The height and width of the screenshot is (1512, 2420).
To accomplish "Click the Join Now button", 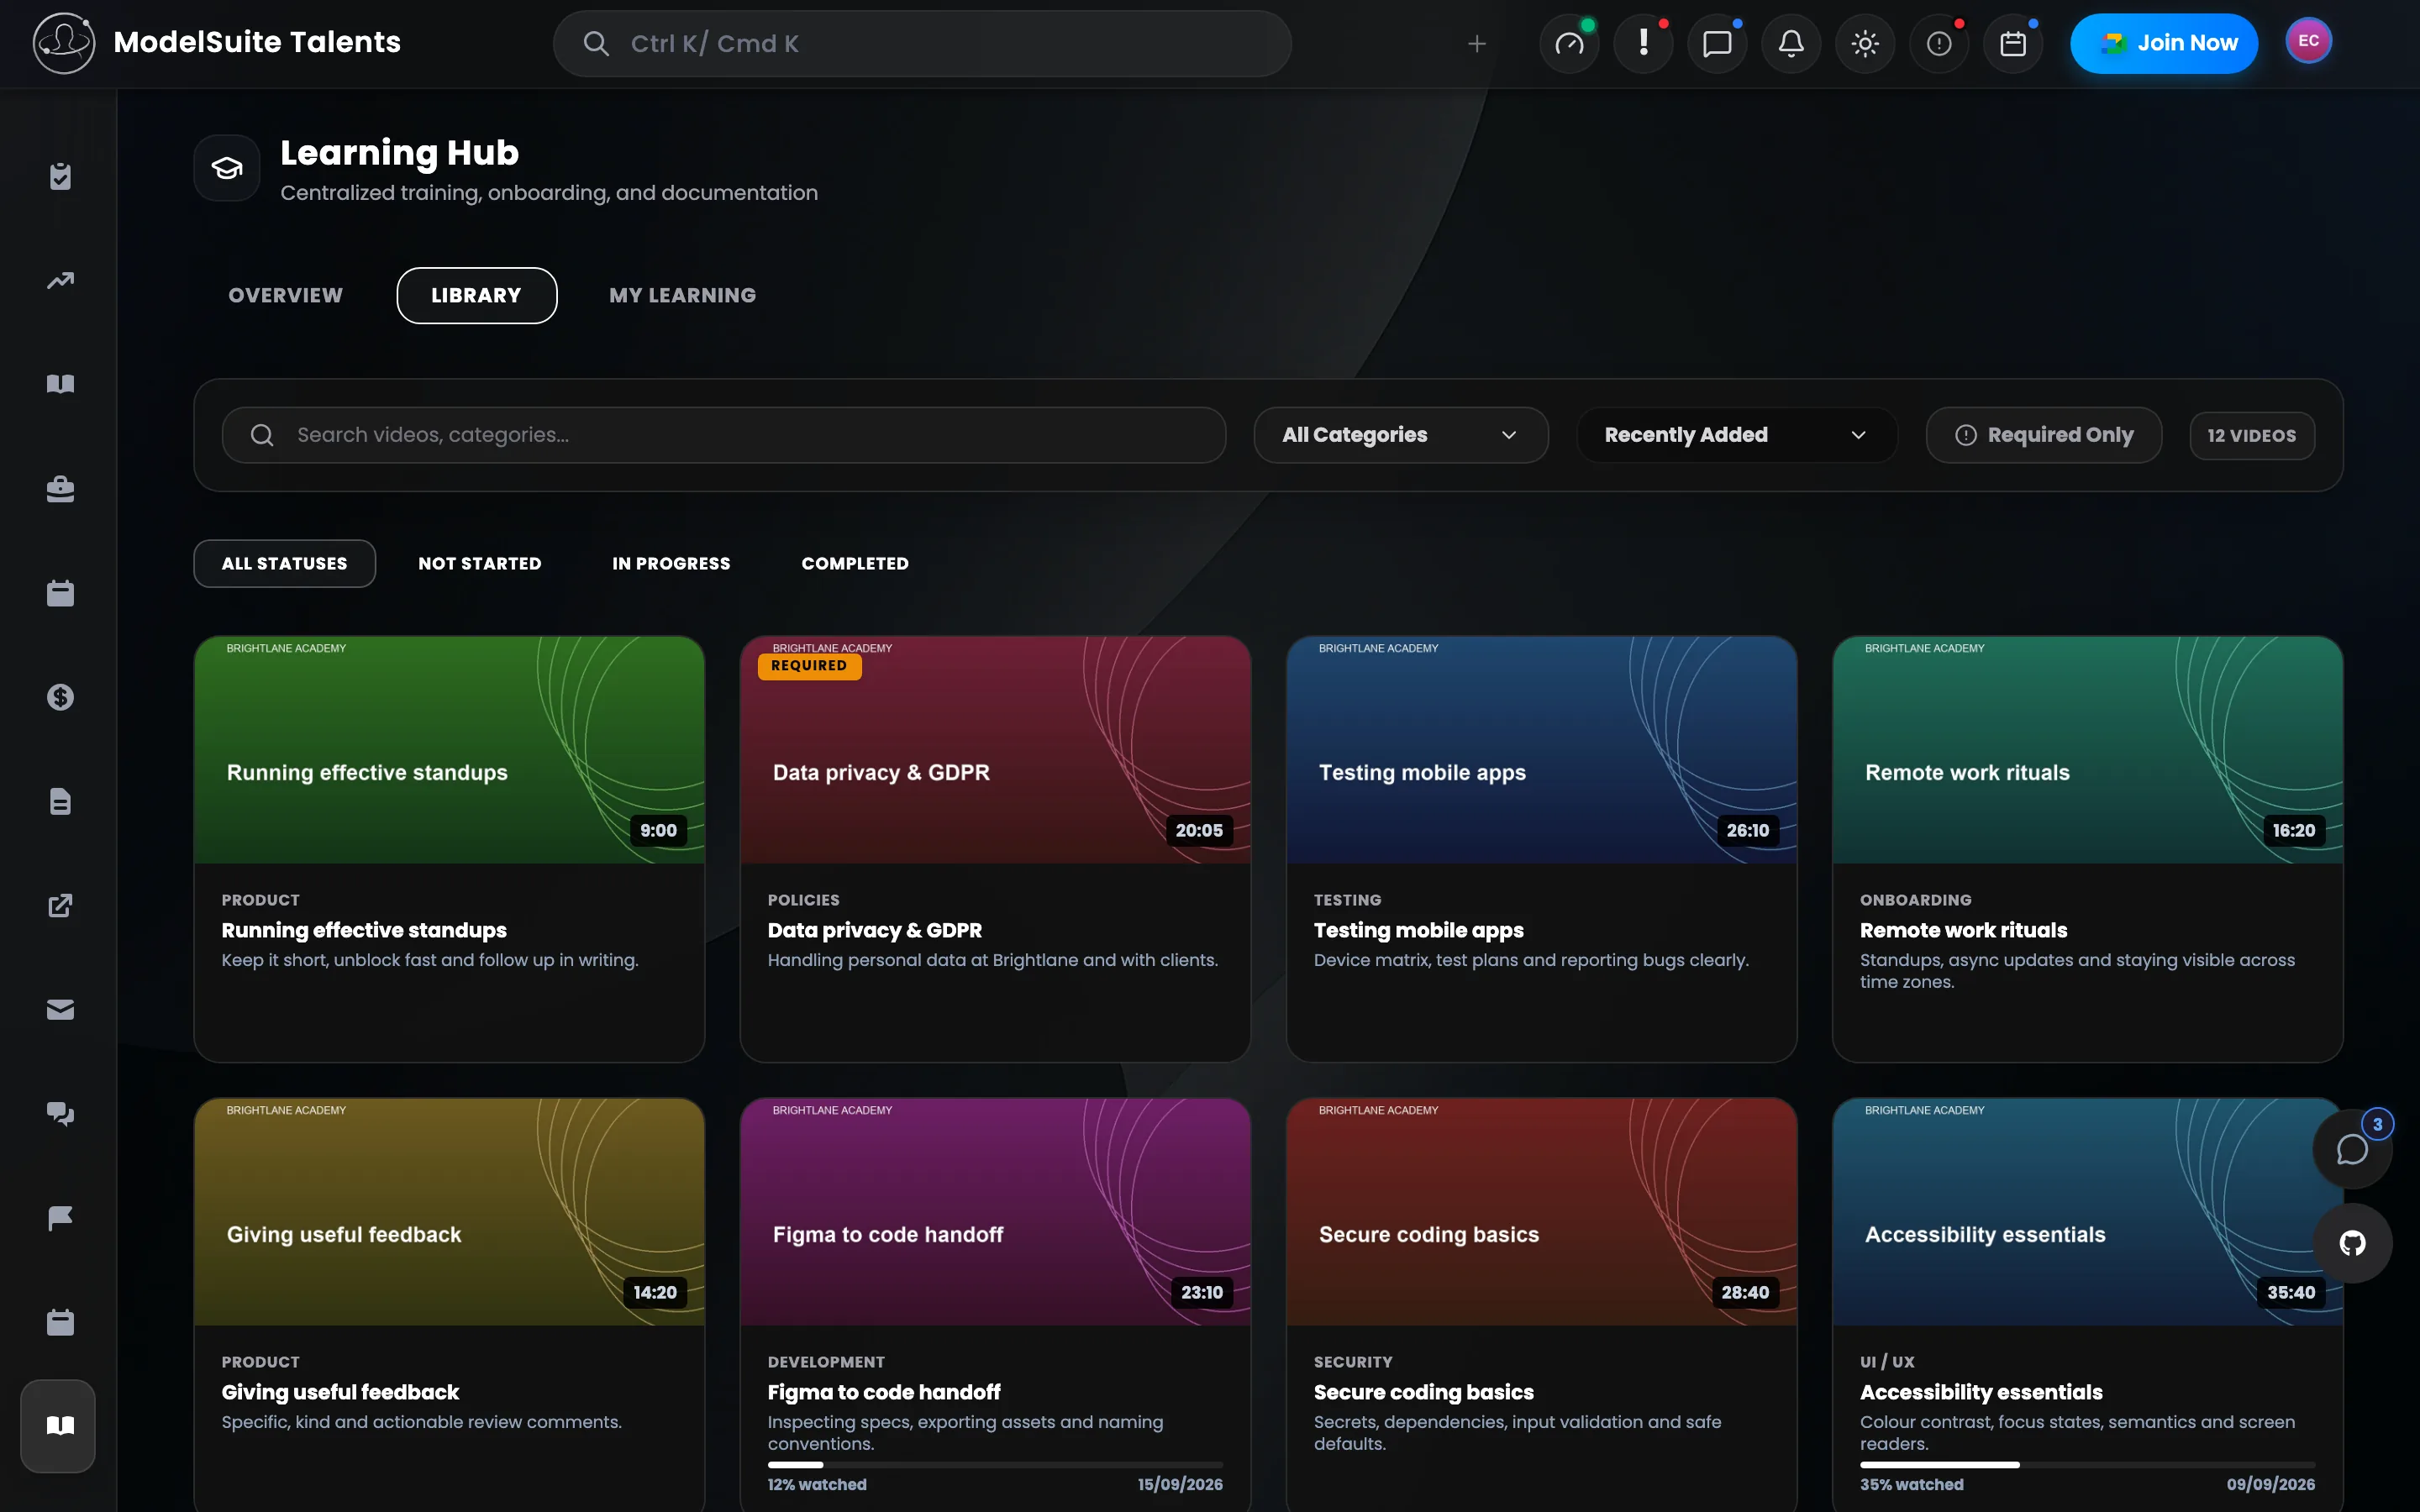I will point(2164,44).
